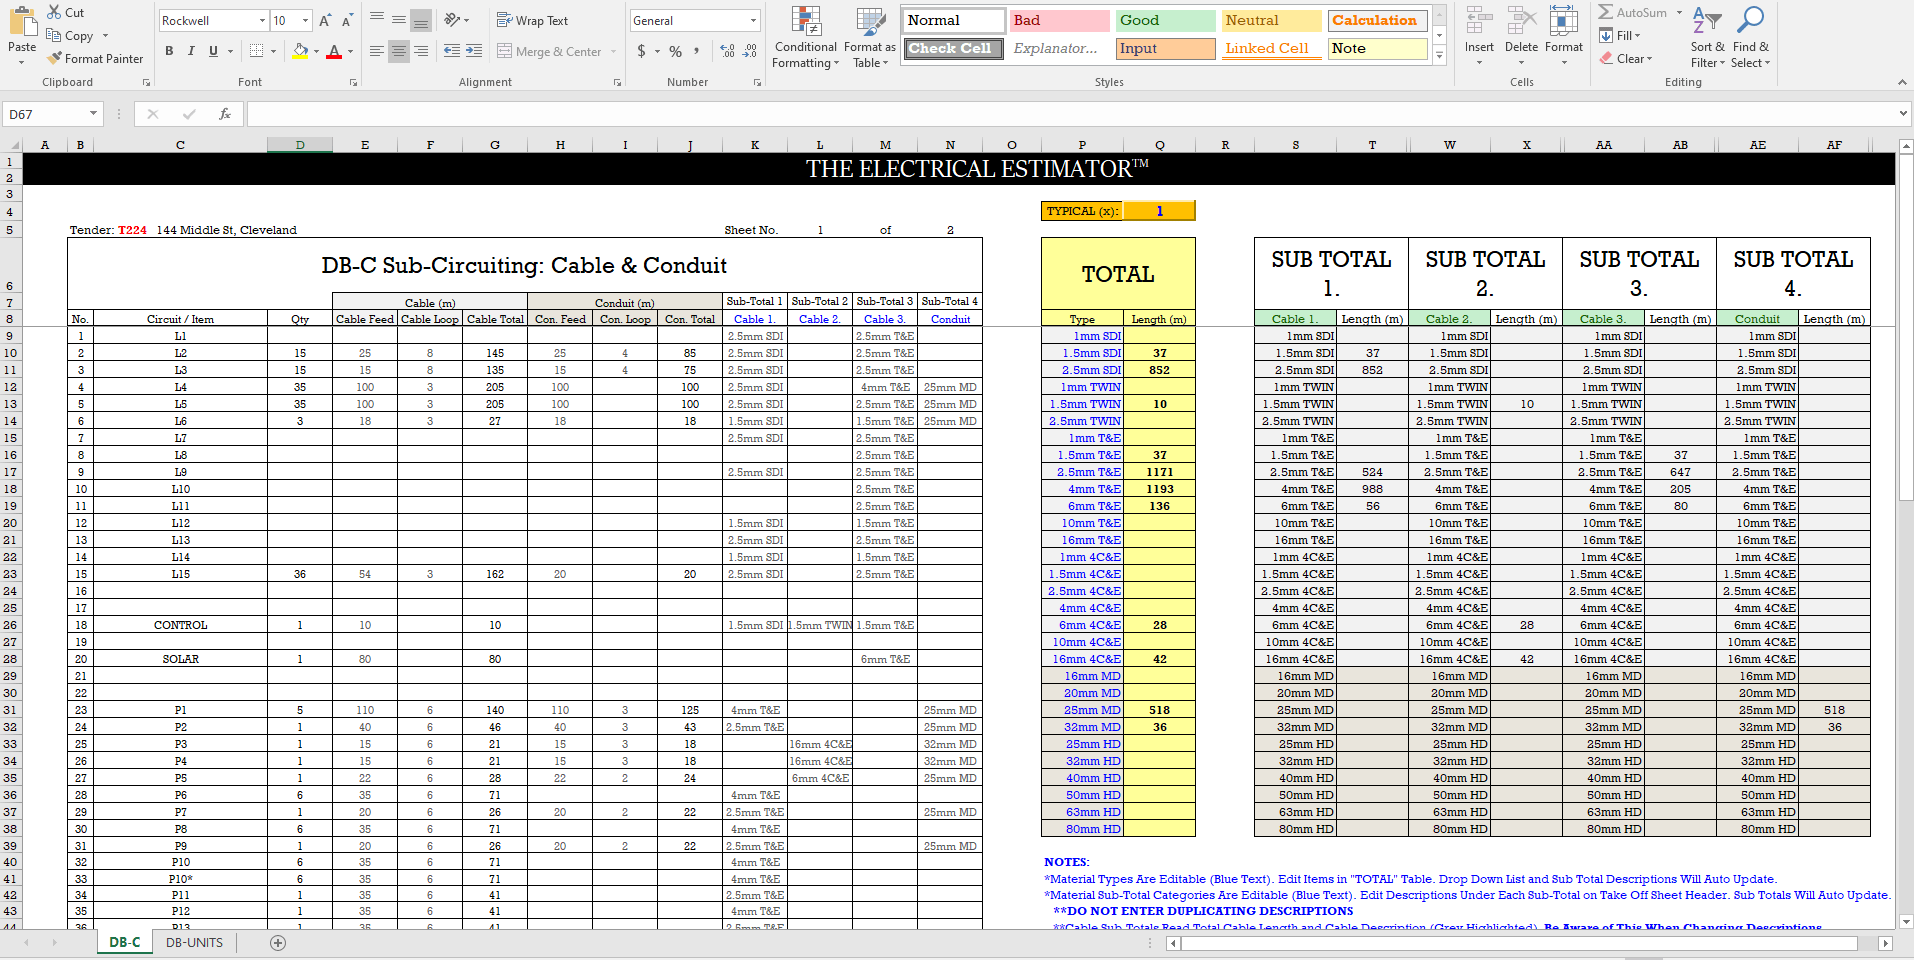Add a new sheet
This screenshot has width=1914, height=960.
[278, 942]
